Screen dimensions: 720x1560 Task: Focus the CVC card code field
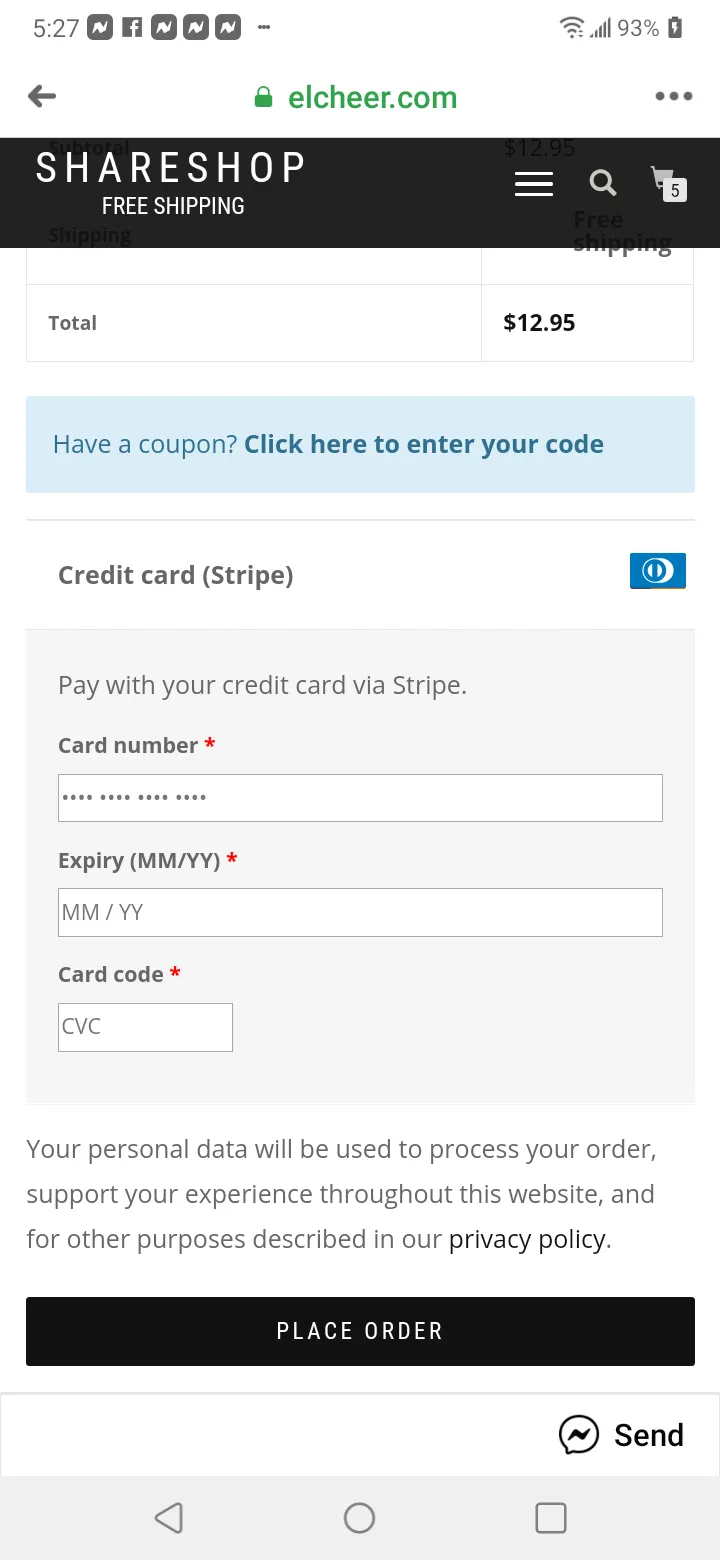click(145, 1027)
